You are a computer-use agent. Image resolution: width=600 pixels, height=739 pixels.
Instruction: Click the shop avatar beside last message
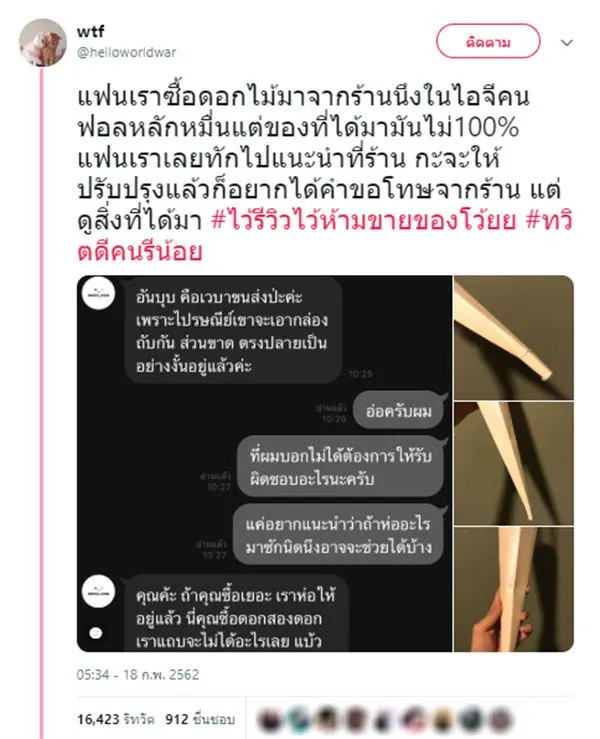point(98,592)
